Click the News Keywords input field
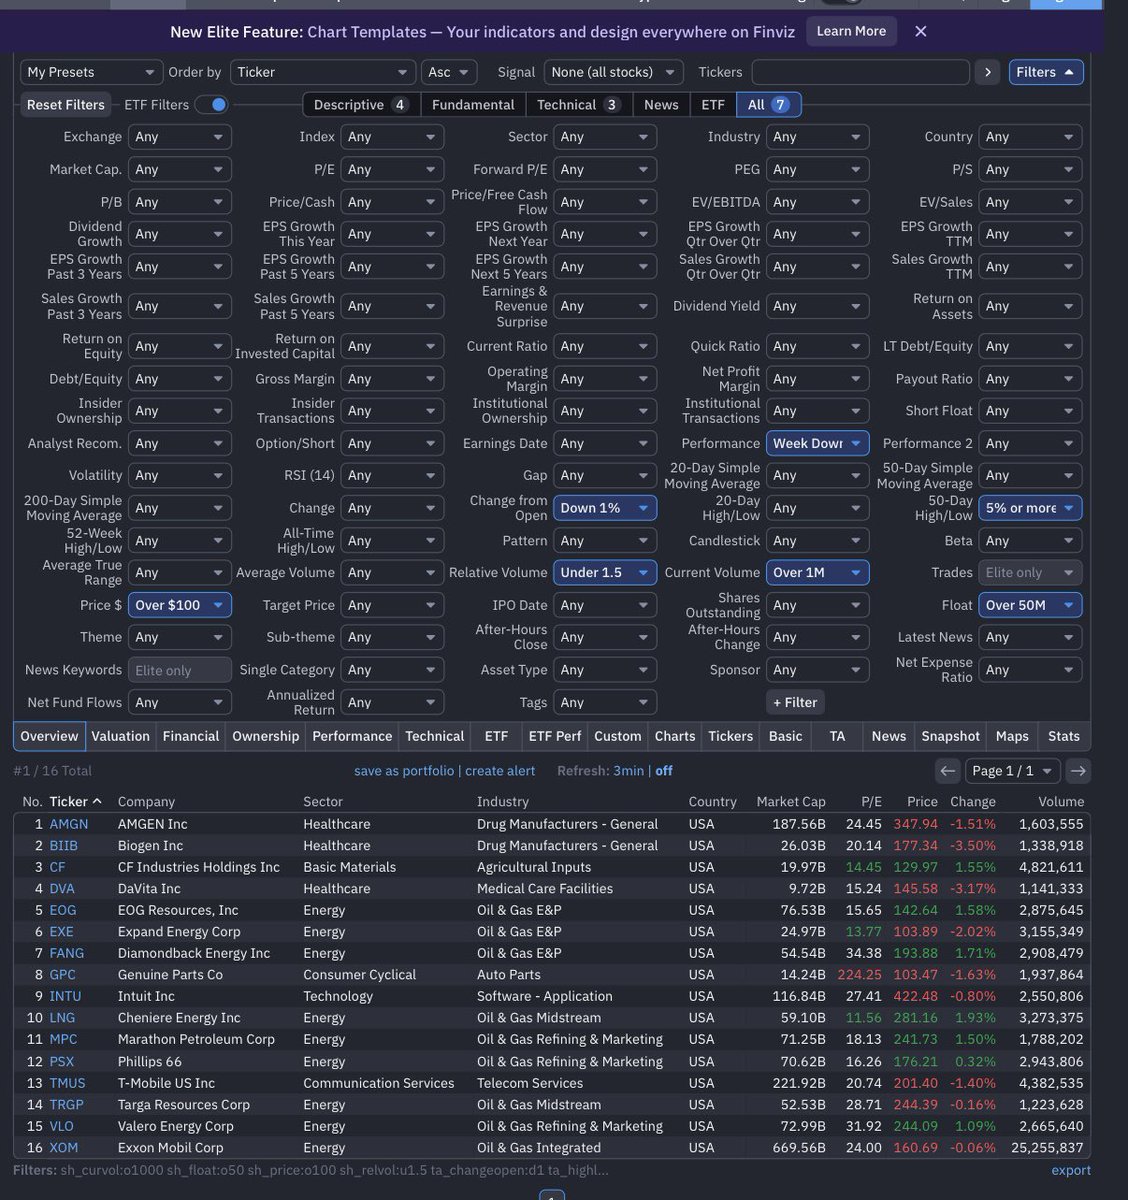The image size is (1128, 1200). [x=180, y=670]
